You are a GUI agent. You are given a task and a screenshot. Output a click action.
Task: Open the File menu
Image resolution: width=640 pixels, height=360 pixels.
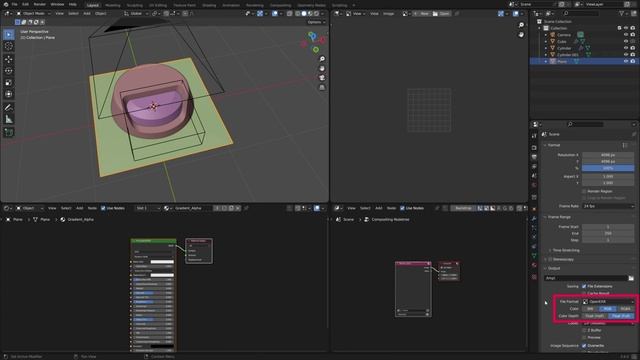[14, 4]
